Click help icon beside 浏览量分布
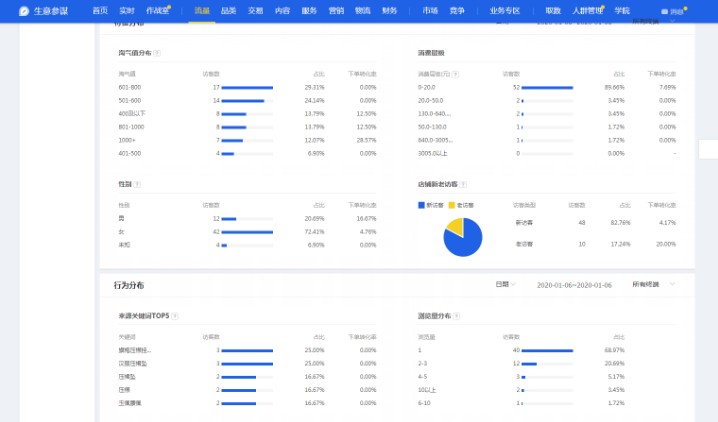Image resolution: width=718 pixels, height=422 pixels. pyautogui.click(x=455, y=316)
